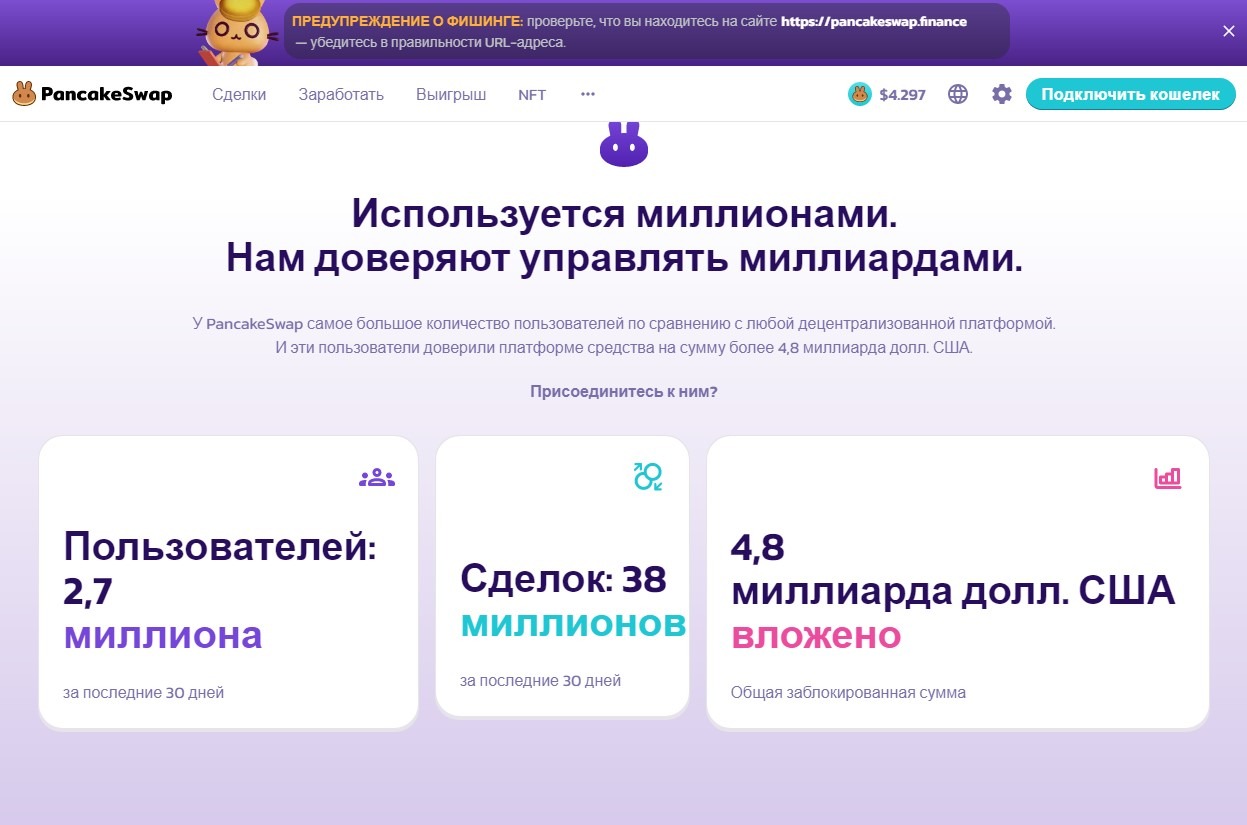
Task: Click the Используется миллионами heading
Action: (x=624, y=214)
